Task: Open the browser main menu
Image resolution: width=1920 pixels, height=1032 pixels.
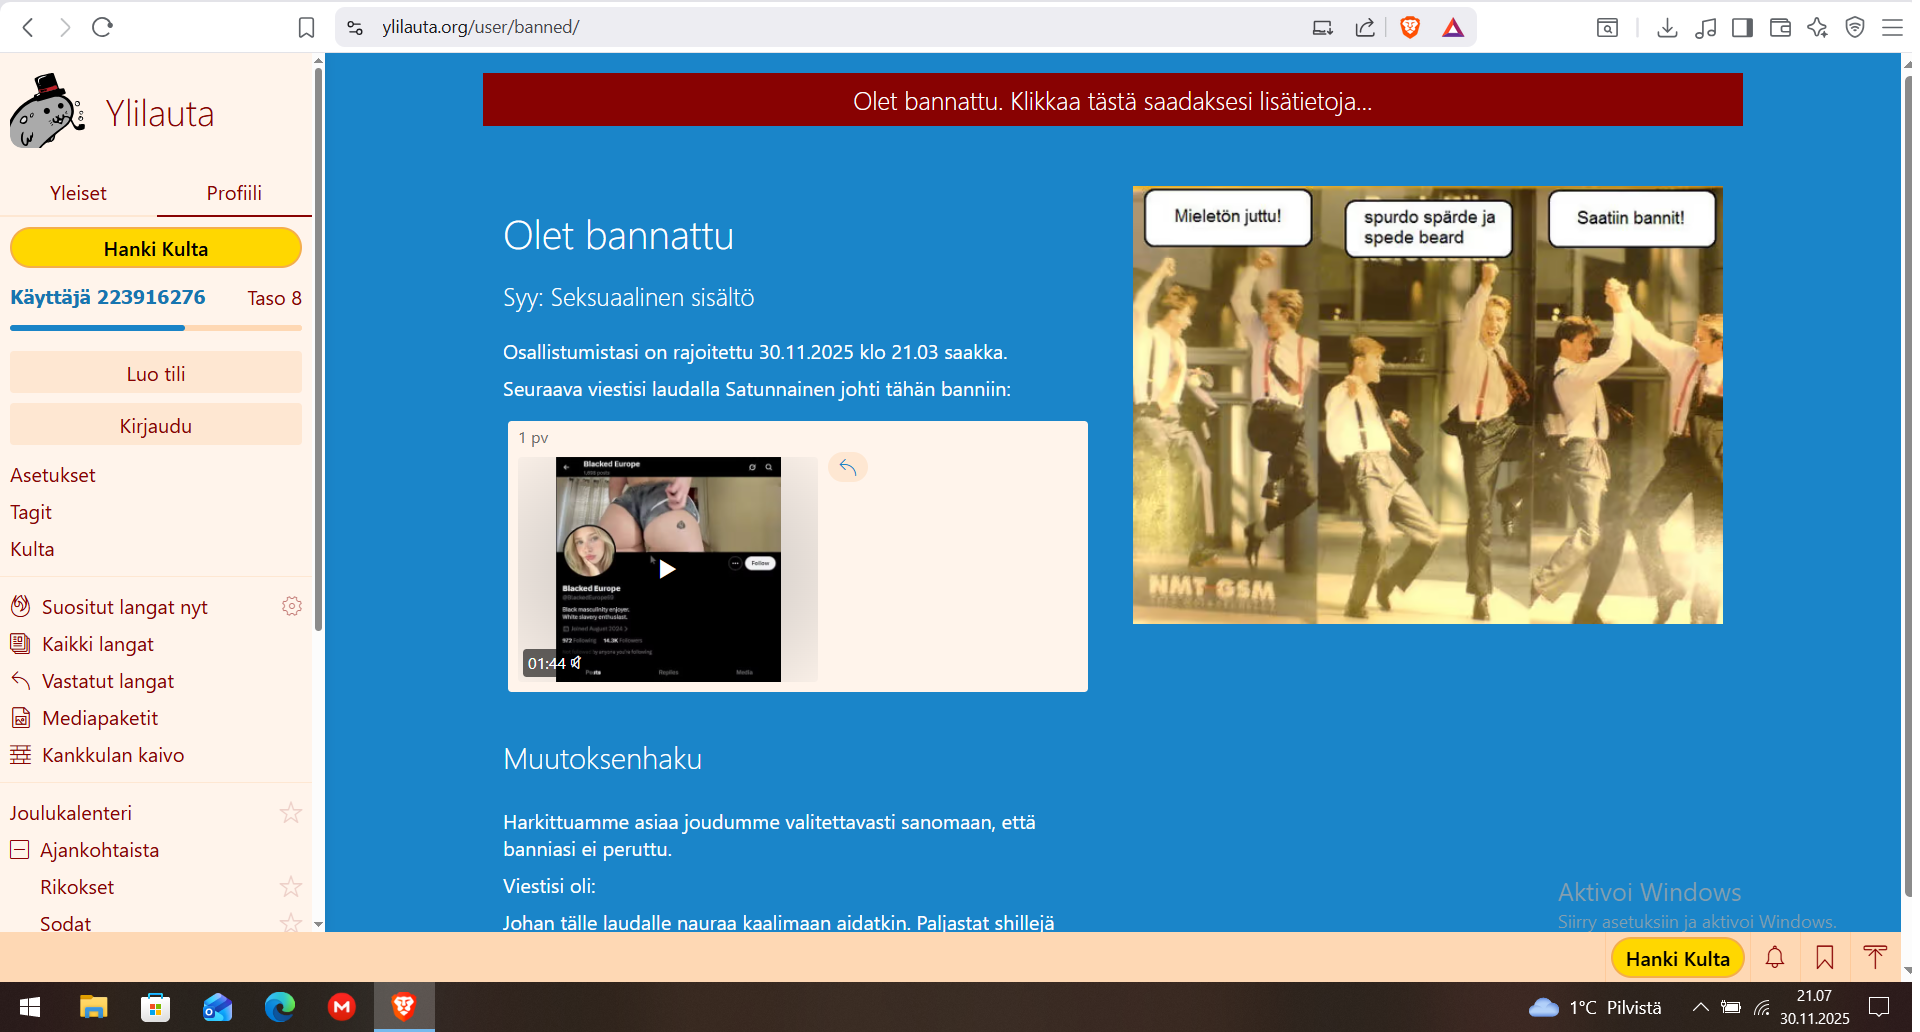Action: tap(1892, 27)
